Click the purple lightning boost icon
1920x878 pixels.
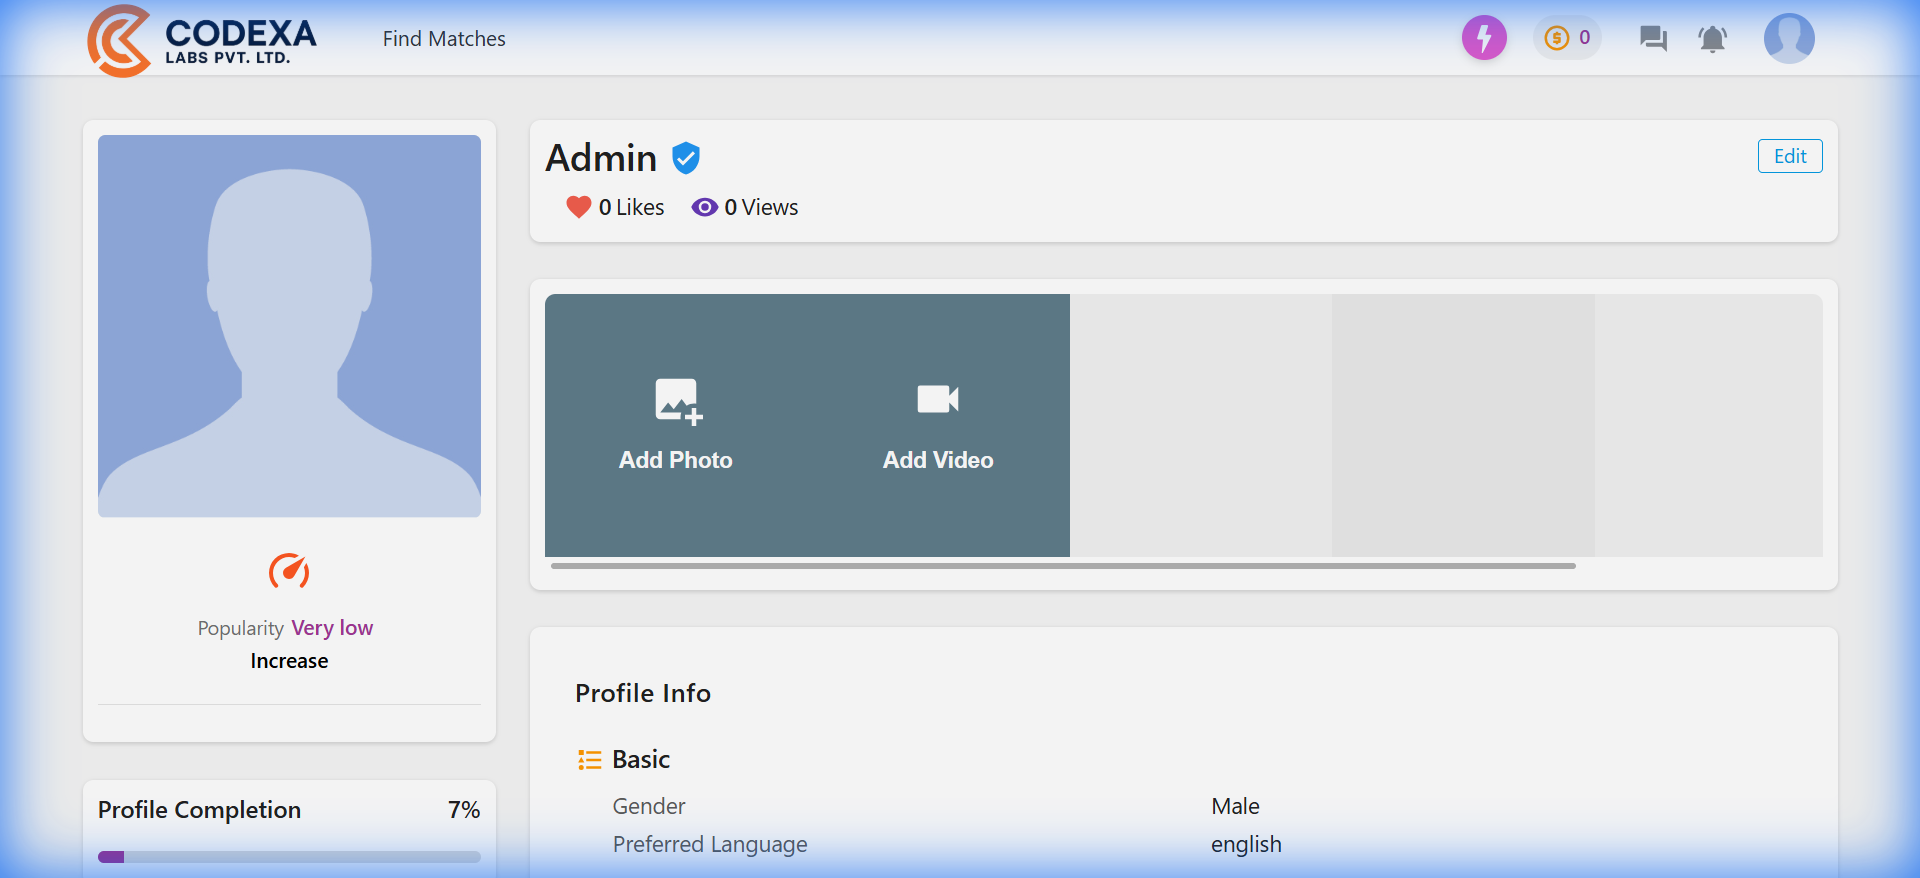pos(1484,39)
